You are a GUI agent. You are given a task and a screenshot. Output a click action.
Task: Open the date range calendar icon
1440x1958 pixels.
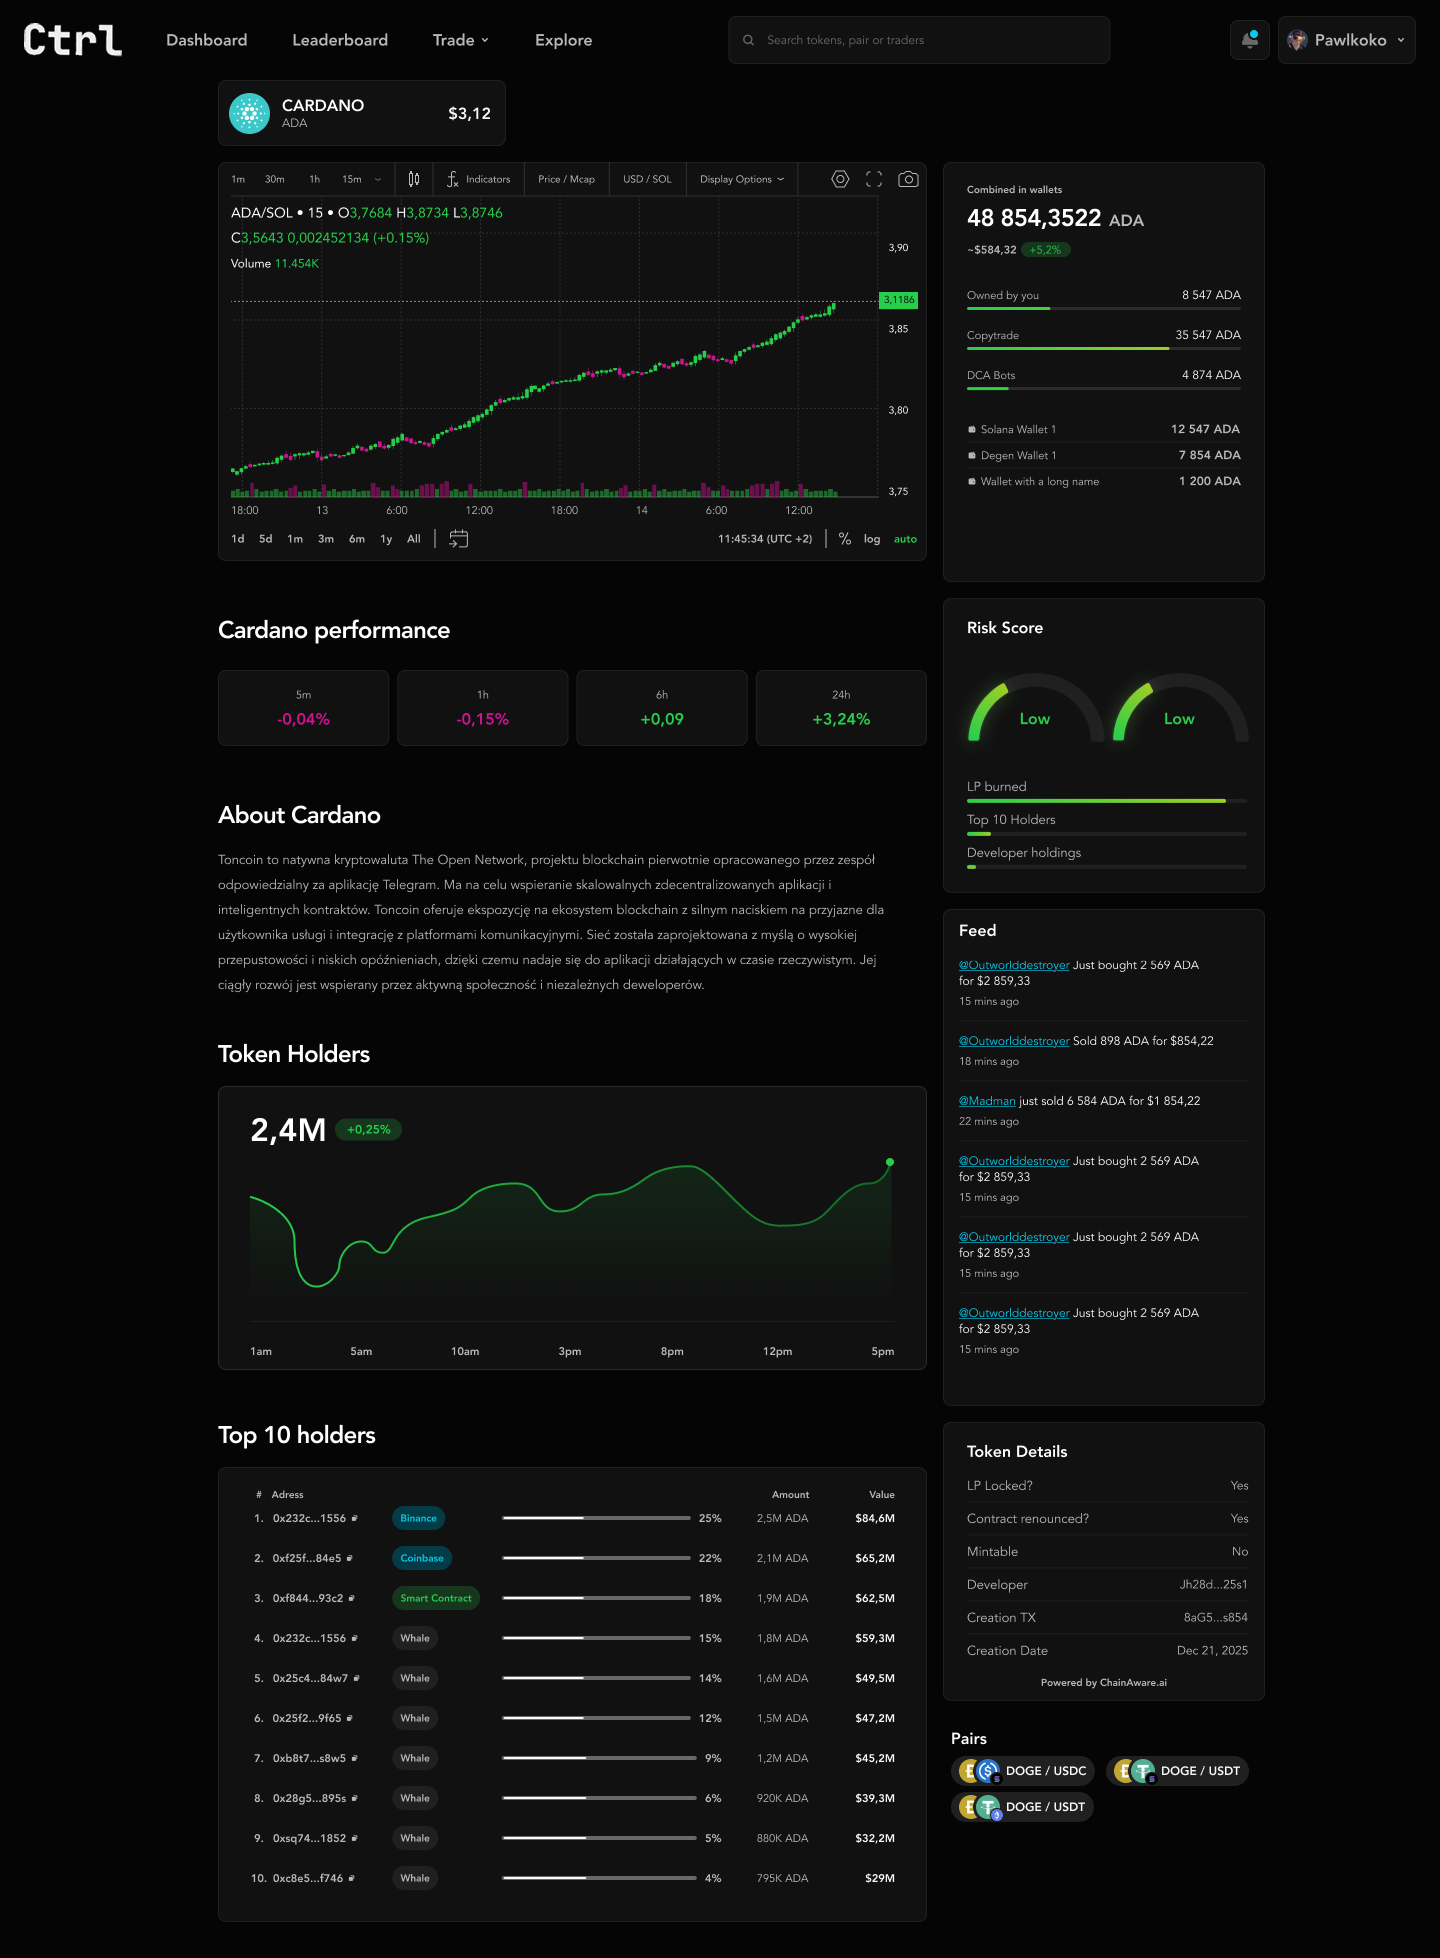click(x=459, y=539)
